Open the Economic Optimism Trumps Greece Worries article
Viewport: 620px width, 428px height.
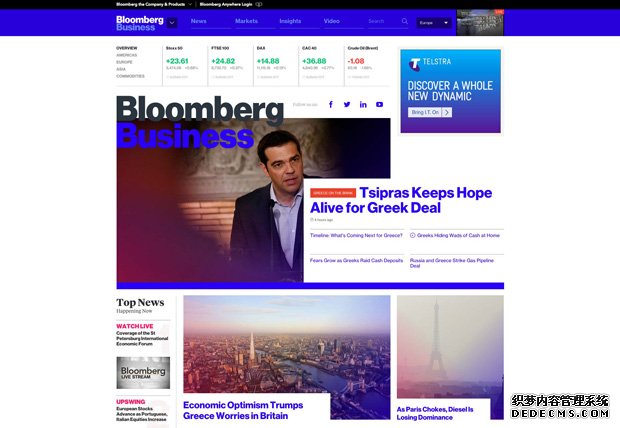click(x=243, y=410)
